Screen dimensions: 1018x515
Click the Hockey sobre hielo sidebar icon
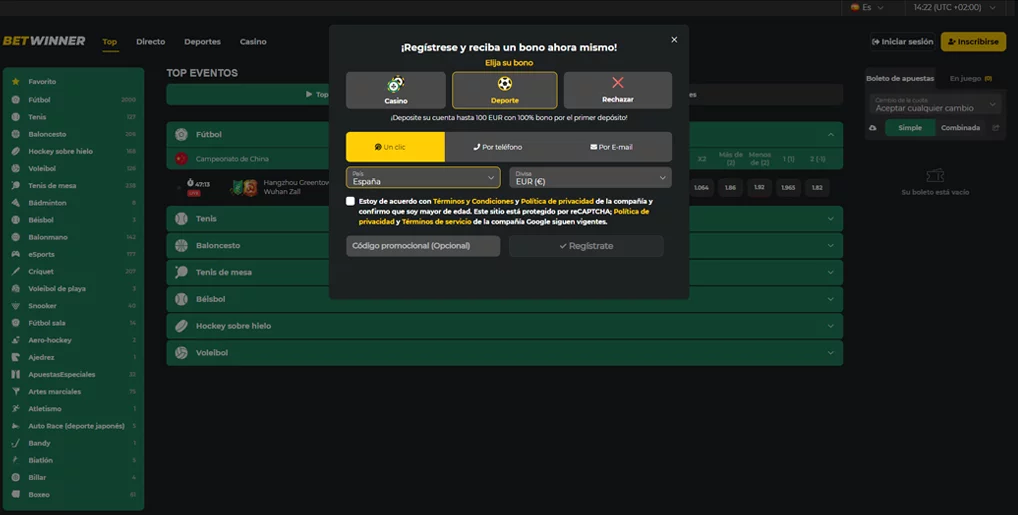(x=16, y=151)
